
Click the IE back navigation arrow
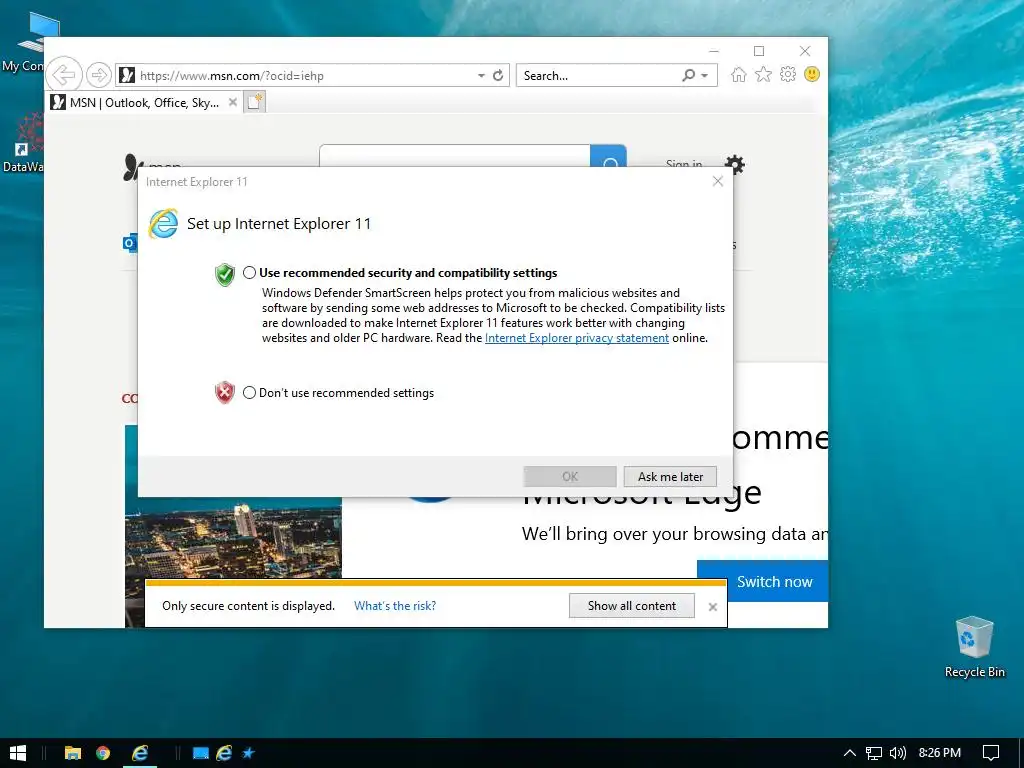[64, 75]
